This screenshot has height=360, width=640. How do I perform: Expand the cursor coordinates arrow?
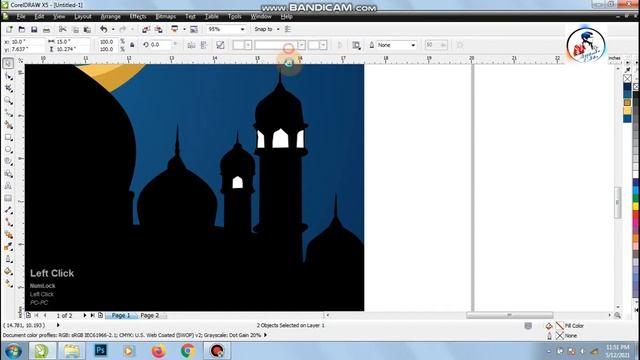pos(58,325)
